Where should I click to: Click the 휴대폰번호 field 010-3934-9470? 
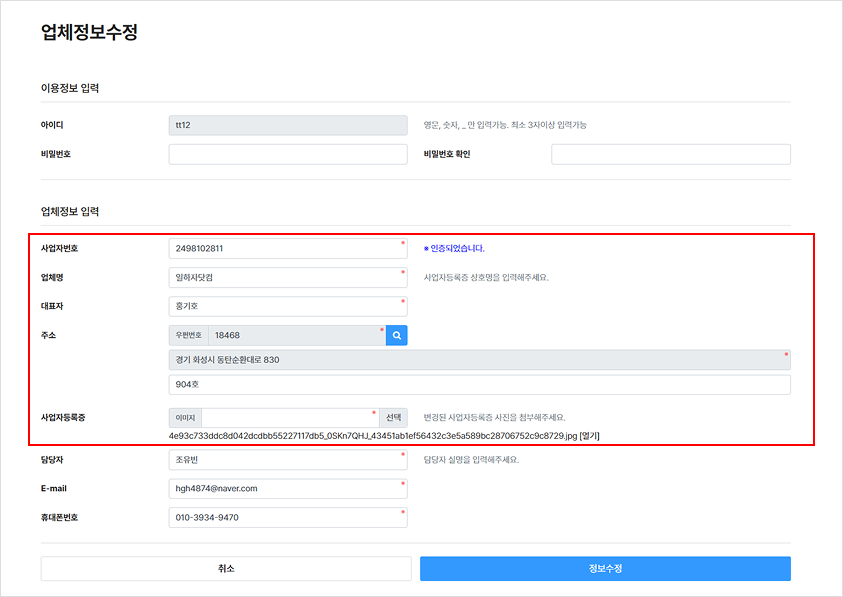point(288,517)
